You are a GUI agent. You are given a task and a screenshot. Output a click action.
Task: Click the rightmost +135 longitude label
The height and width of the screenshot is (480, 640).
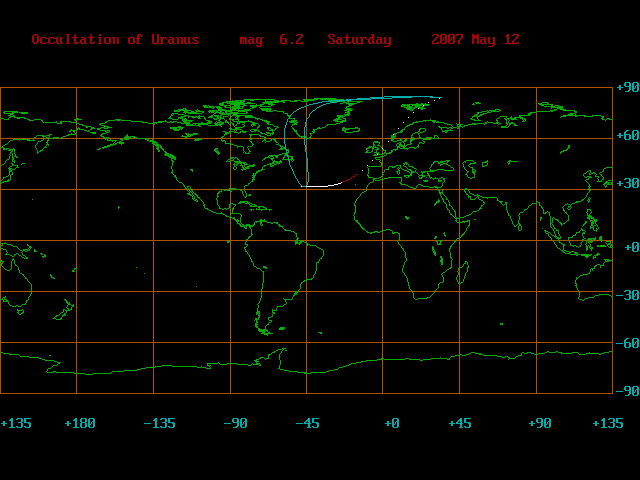[608, 423]
